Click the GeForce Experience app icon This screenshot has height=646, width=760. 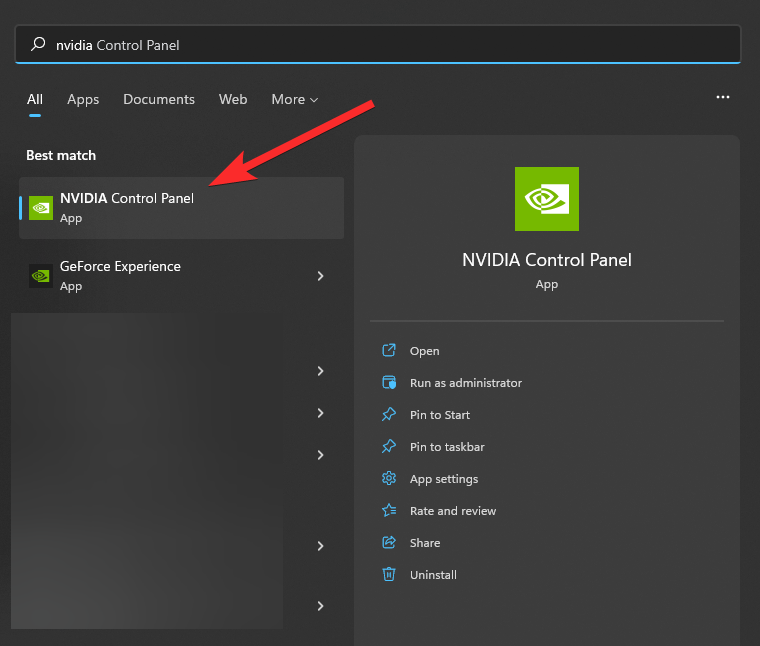[x=41, y=276]
